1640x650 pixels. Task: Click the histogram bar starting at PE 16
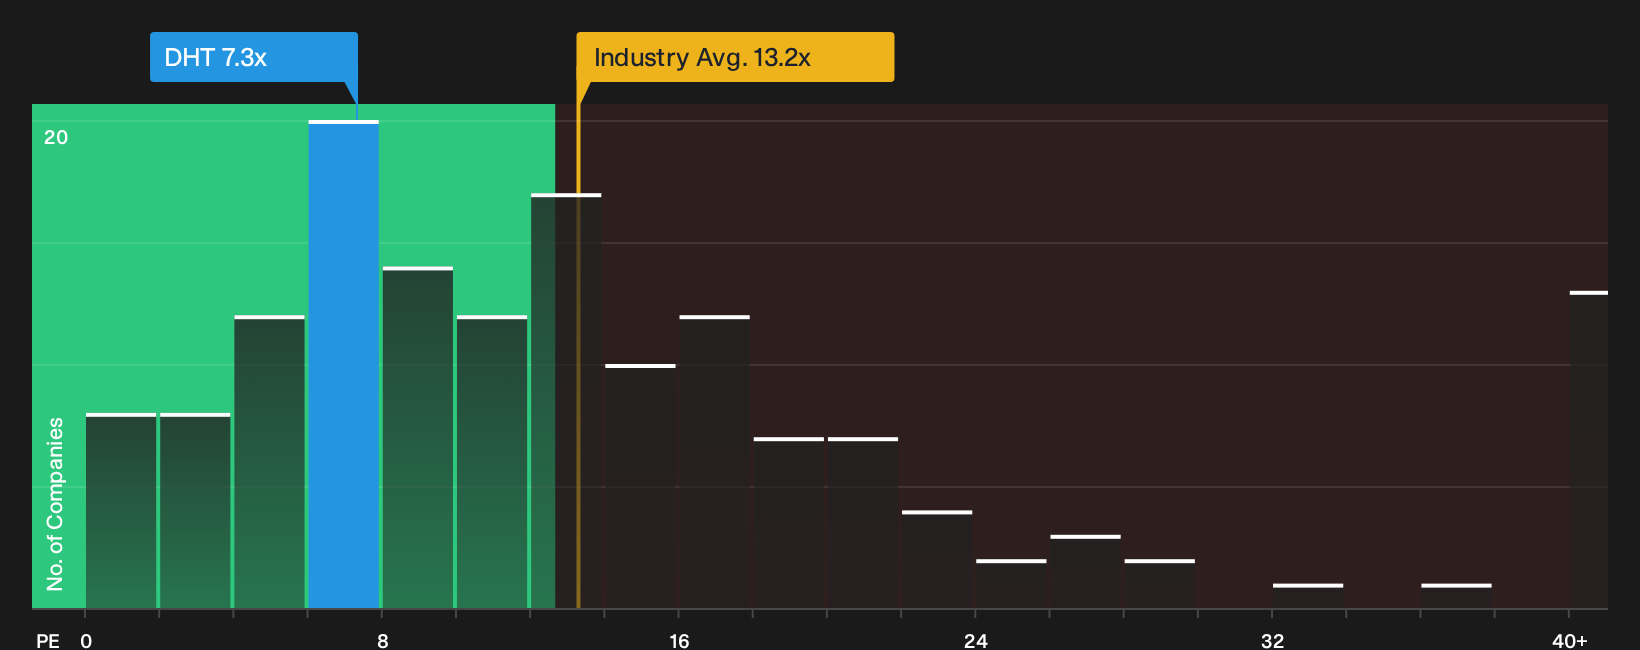pos(714,462)
